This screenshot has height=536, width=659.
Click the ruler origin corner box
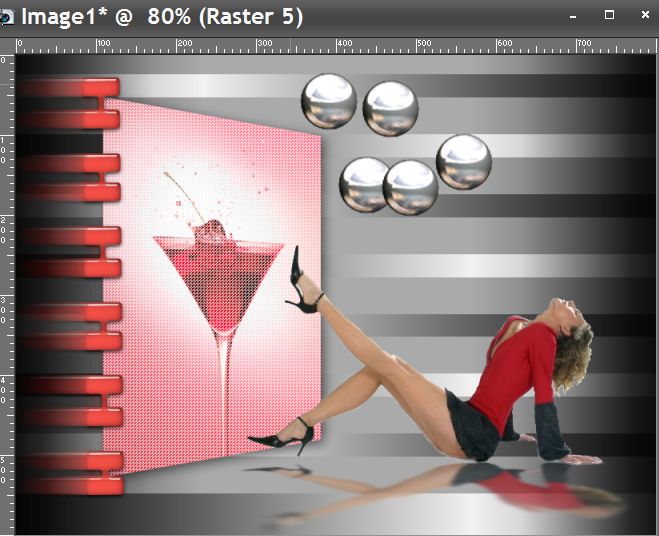click(x=7, y=45)
